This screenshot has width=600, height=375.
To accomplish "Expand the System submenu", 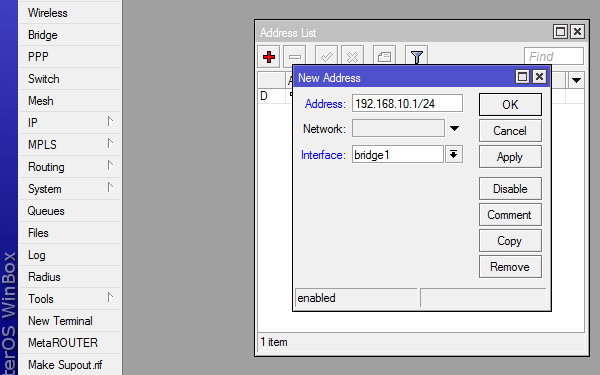I will click(x=110, y=188).
